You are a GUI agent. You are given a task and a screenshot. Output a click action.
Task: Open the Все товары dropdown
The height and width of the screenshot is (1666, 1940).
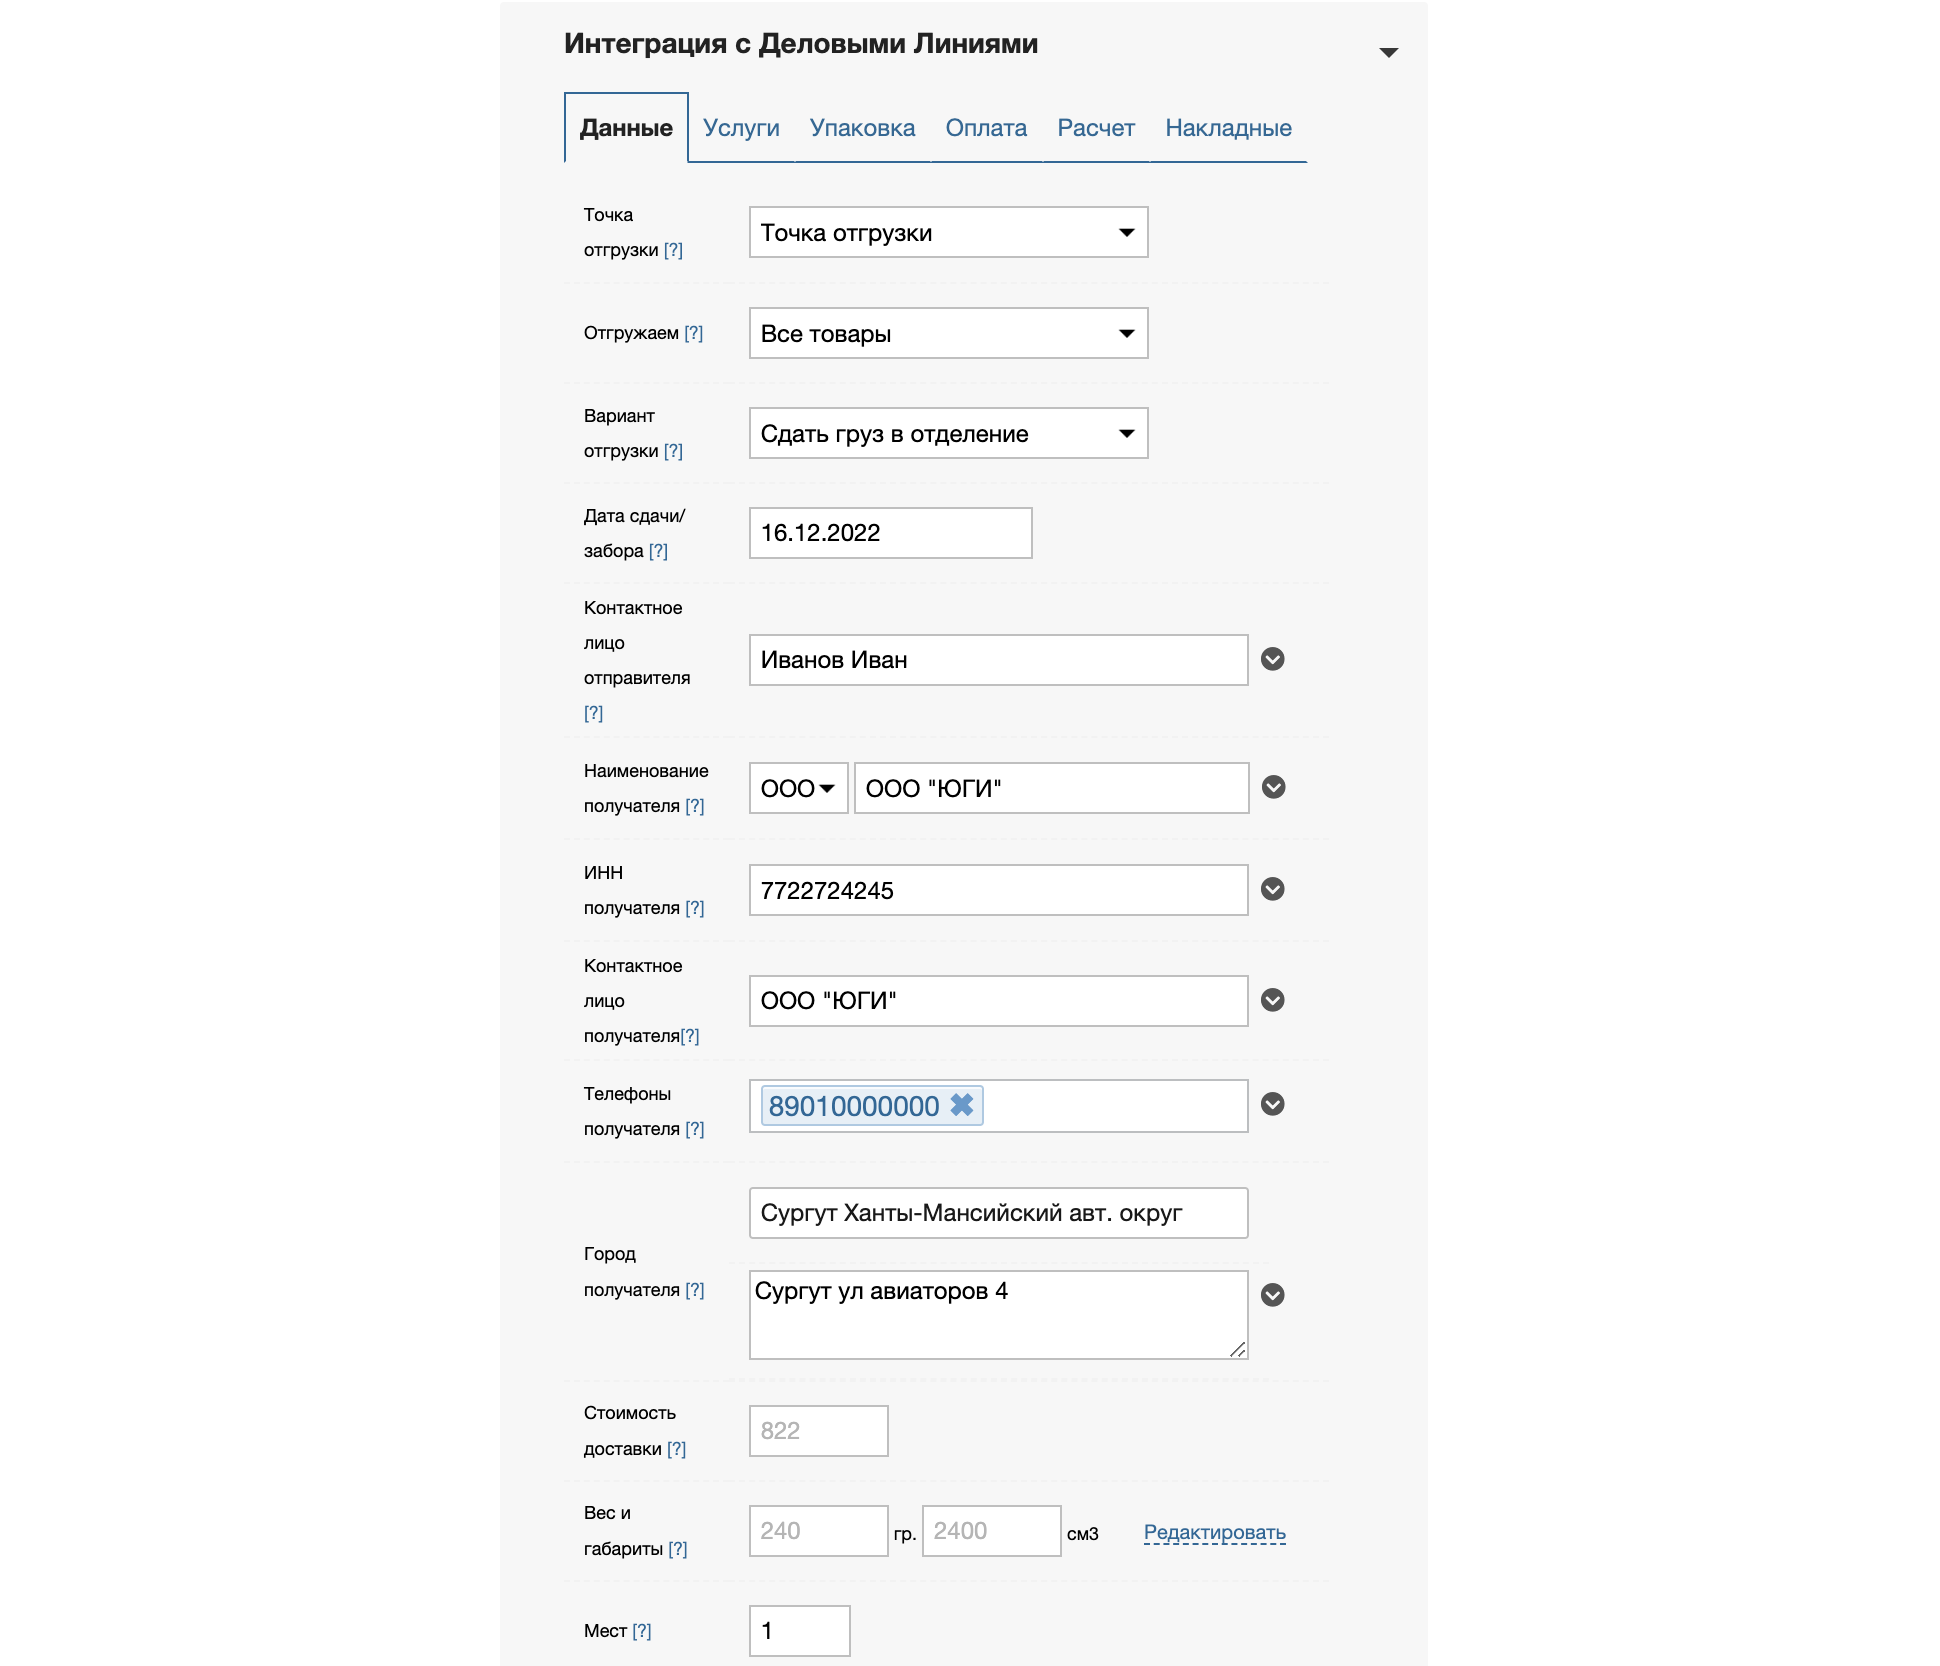point(948,333)
